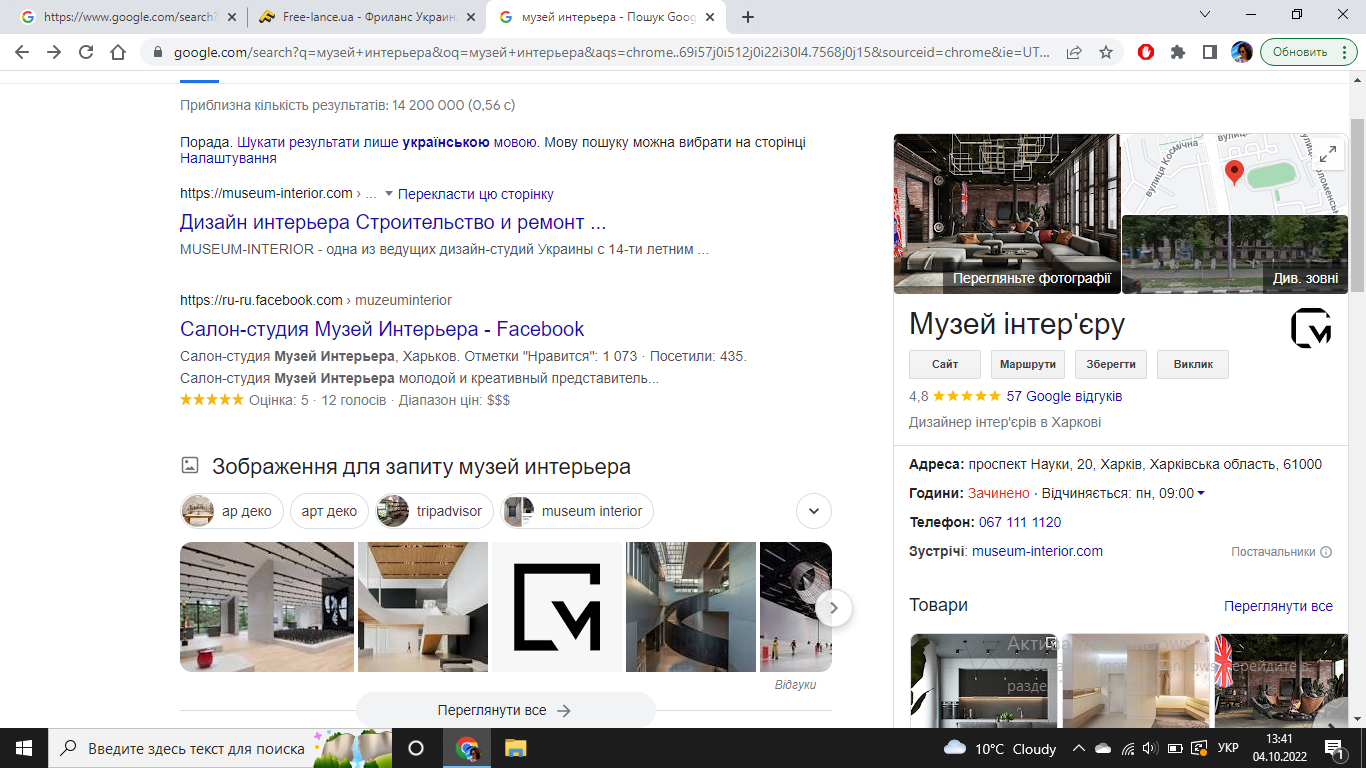Image resolution: width=1366 pixels, height=768 pixels.
Task: Select the ар деко image chip
Action: 232,511
